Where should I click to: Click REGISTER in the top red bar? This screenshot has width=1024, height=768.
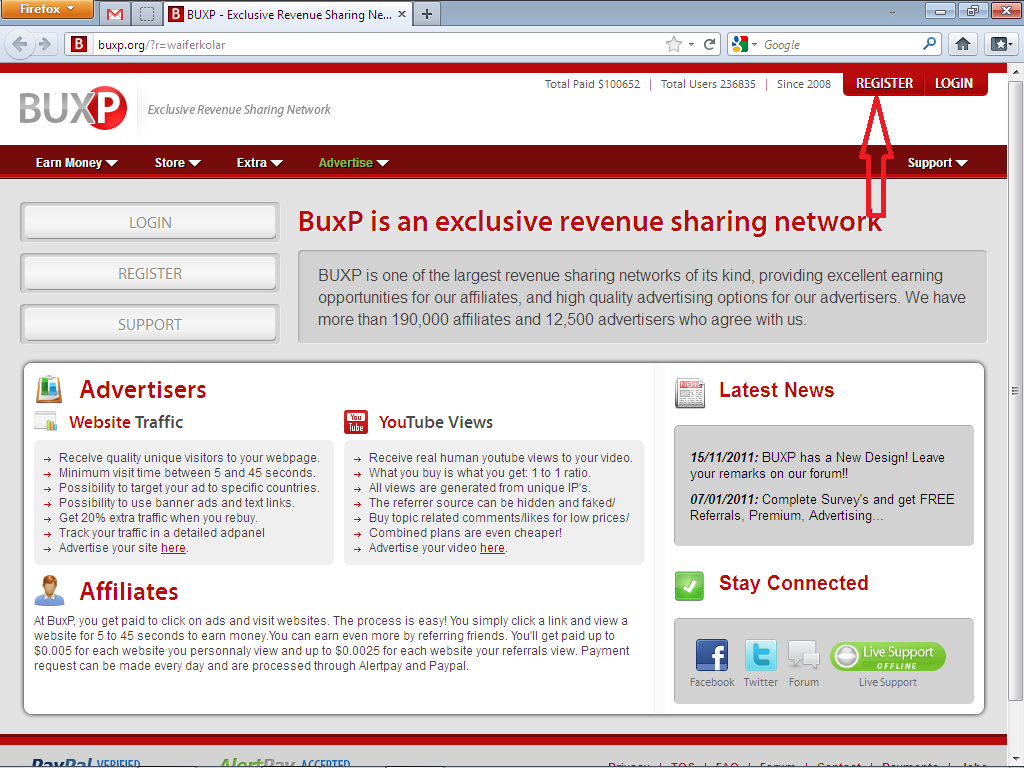[x=884, y=84]
